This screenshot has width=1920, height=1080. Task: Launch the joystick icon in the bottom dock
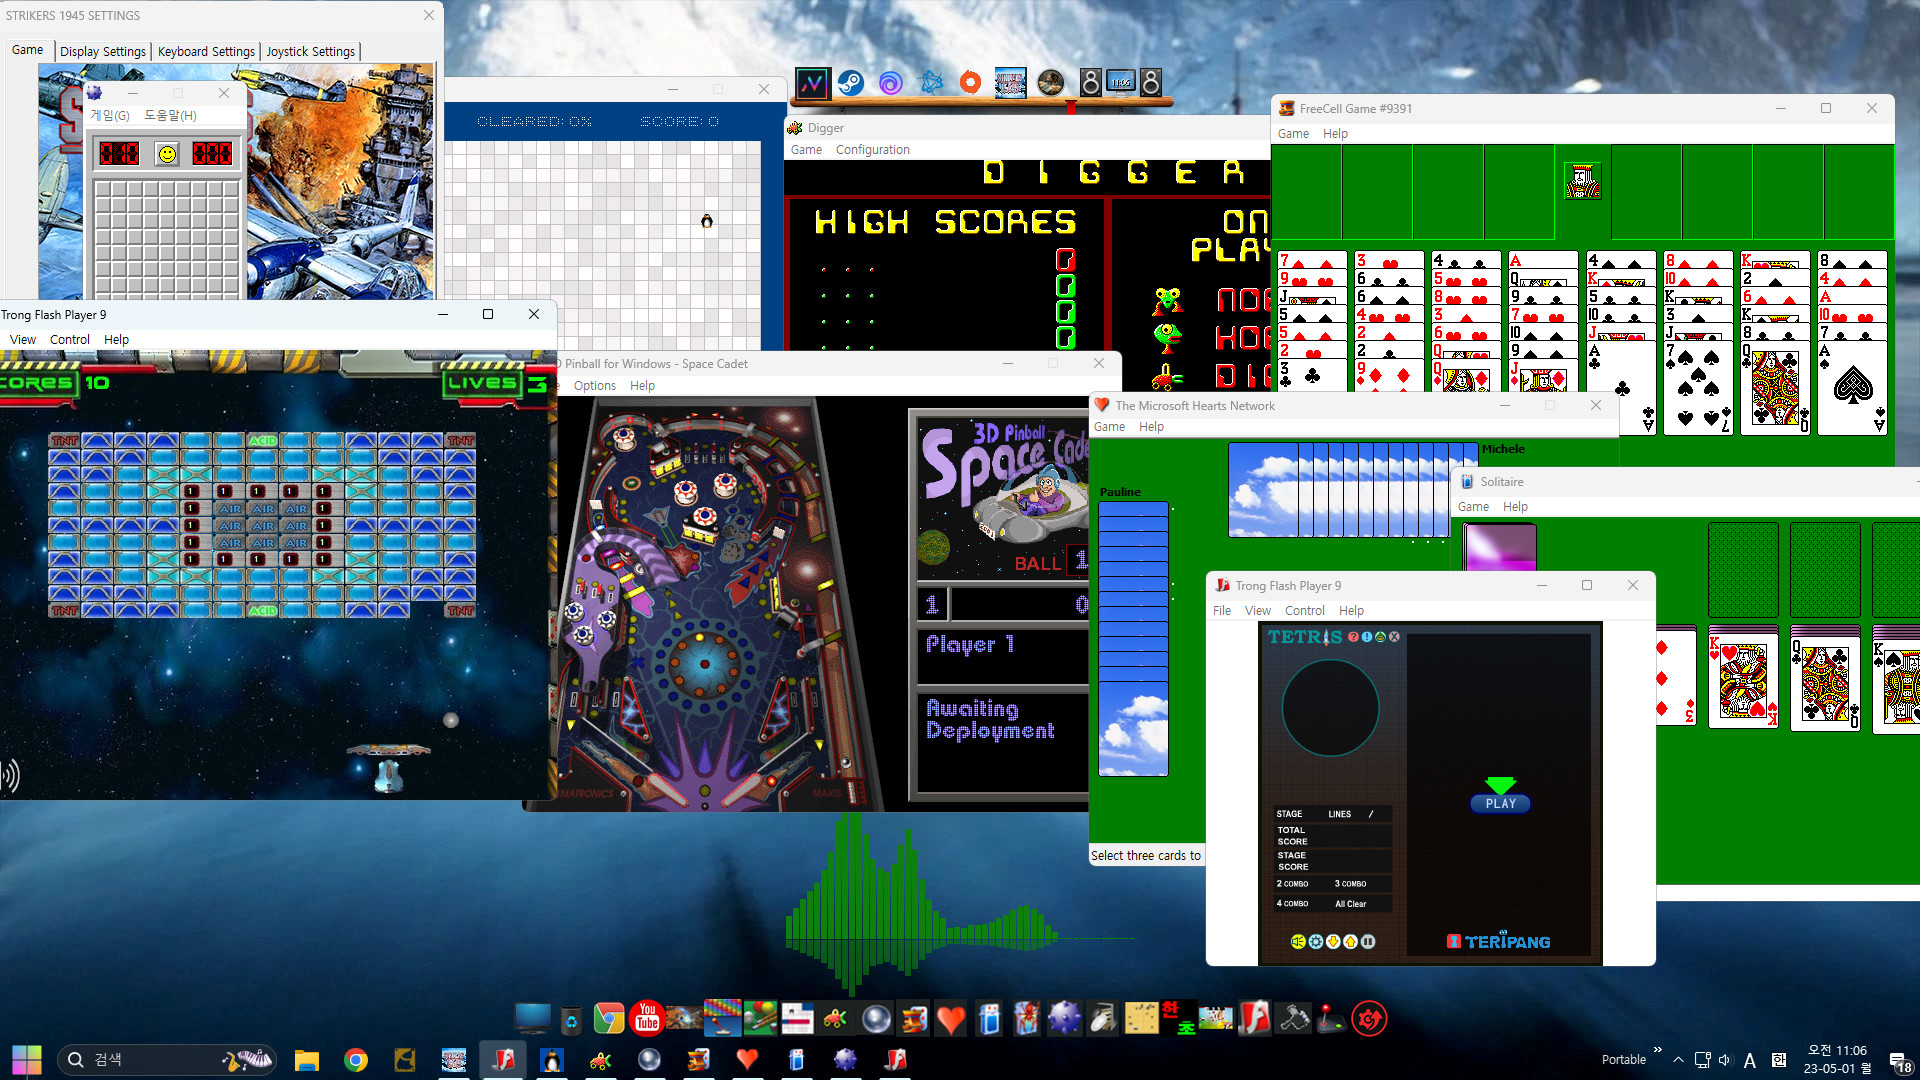1329,1018
